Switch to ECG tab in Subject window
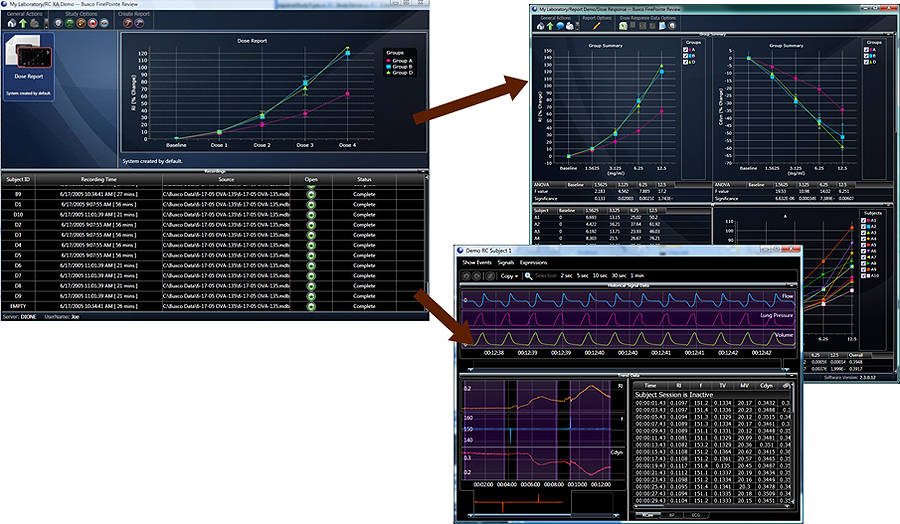 click(696, 515)
